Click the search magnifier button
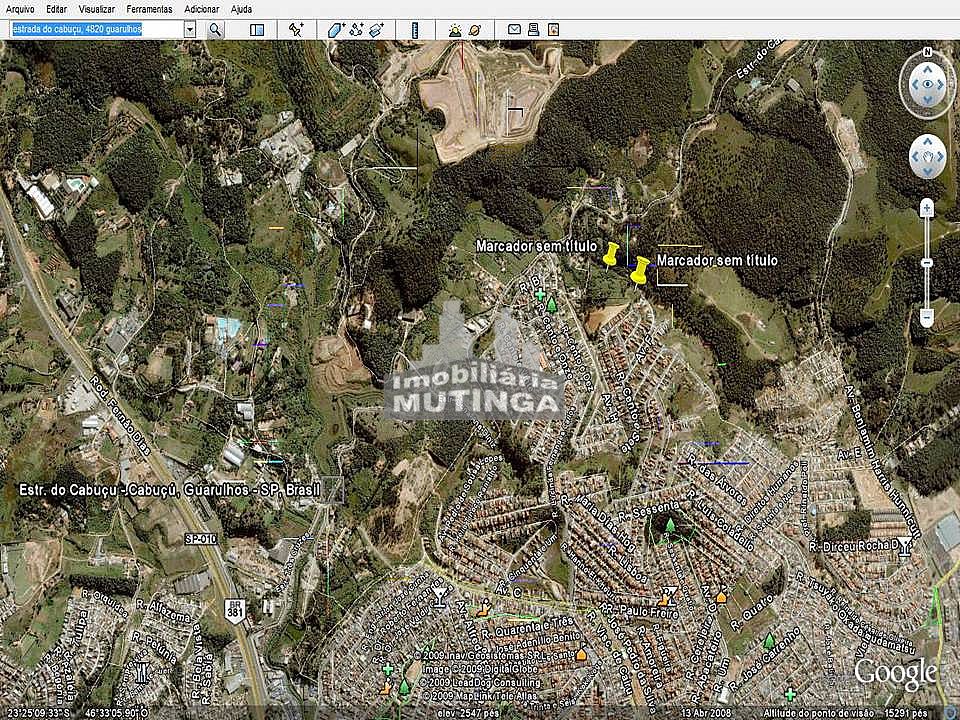The width and height of the screenshot is (960, 720). tap(215, 29)
